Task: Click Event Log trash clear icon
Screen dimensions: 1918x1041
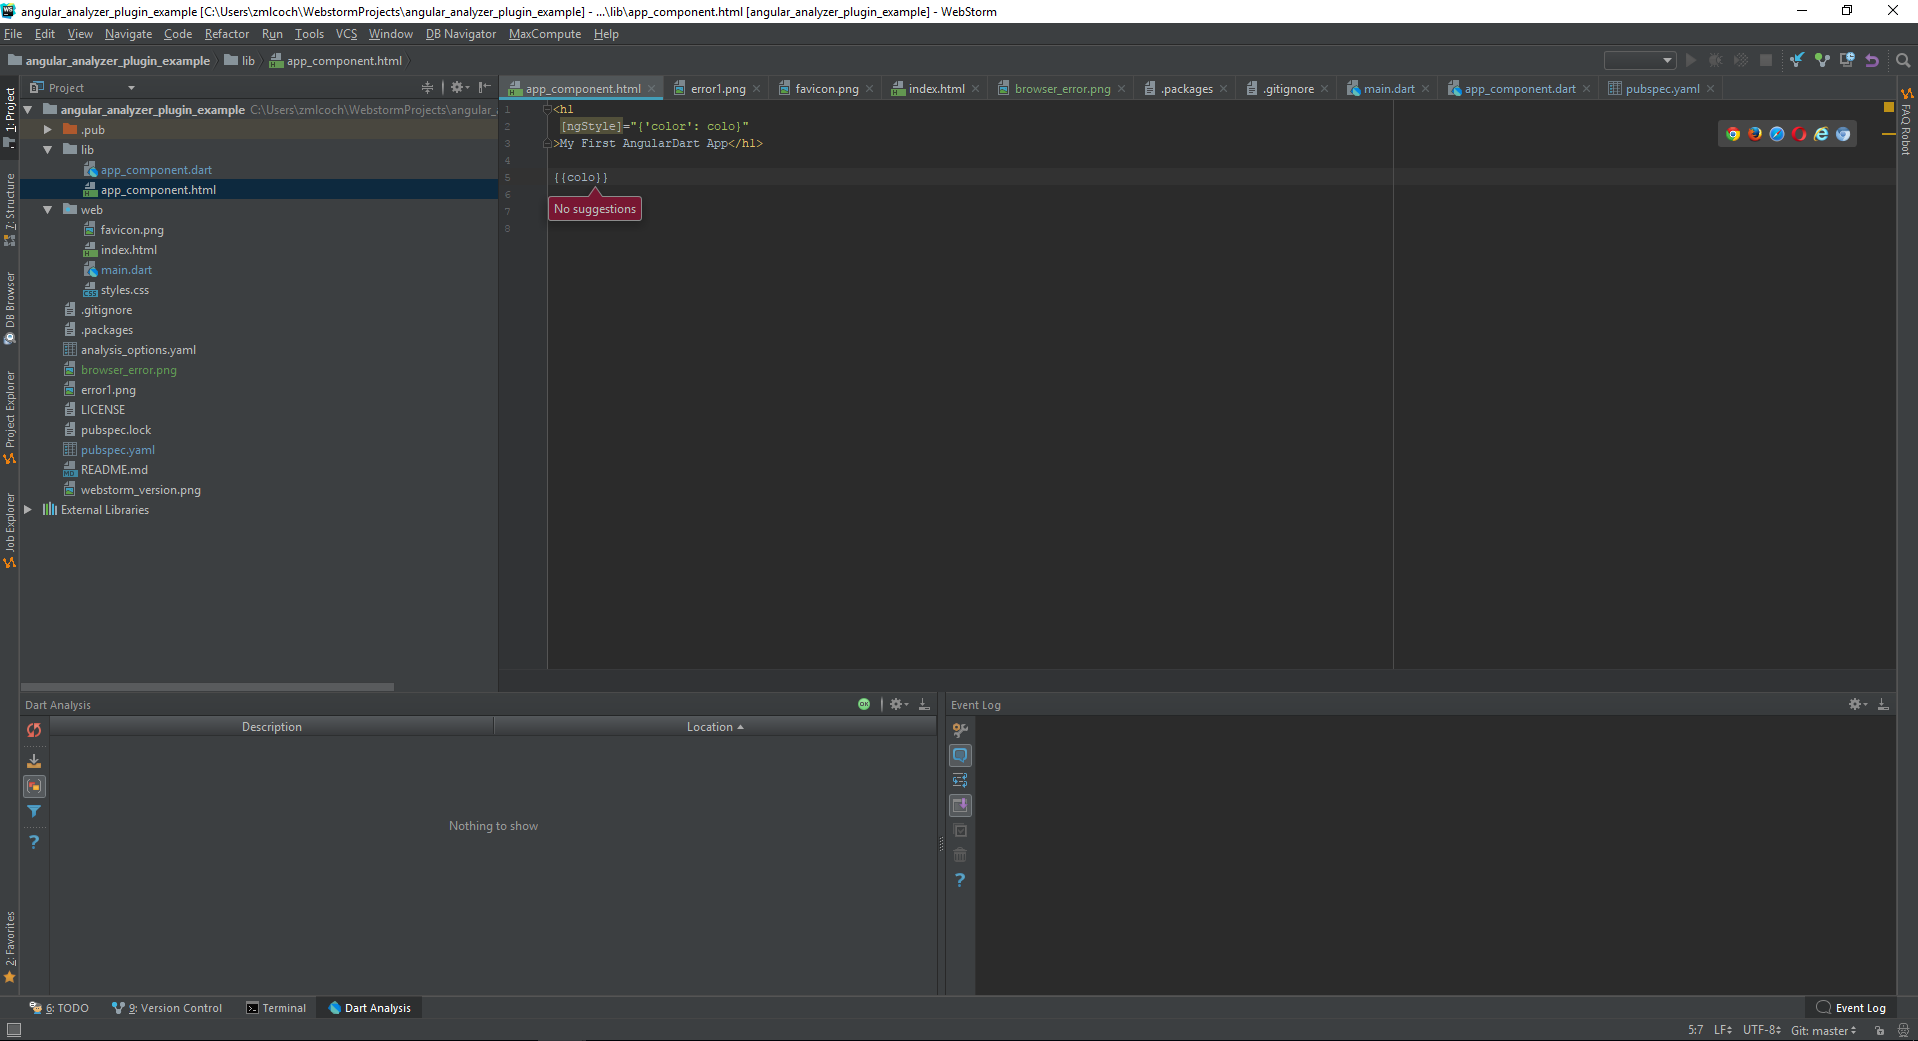Action: pyautogui.click(x=960, y=855)
